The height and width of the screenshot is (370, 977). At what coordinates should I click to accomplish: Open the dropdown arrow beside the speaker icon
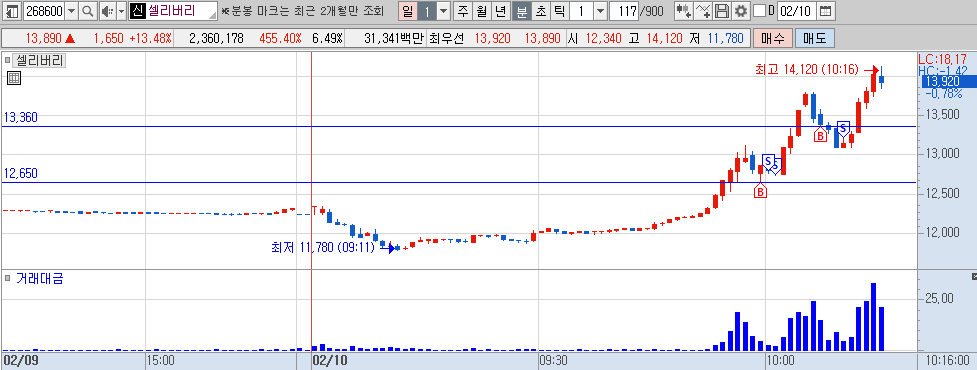(122, 11)
